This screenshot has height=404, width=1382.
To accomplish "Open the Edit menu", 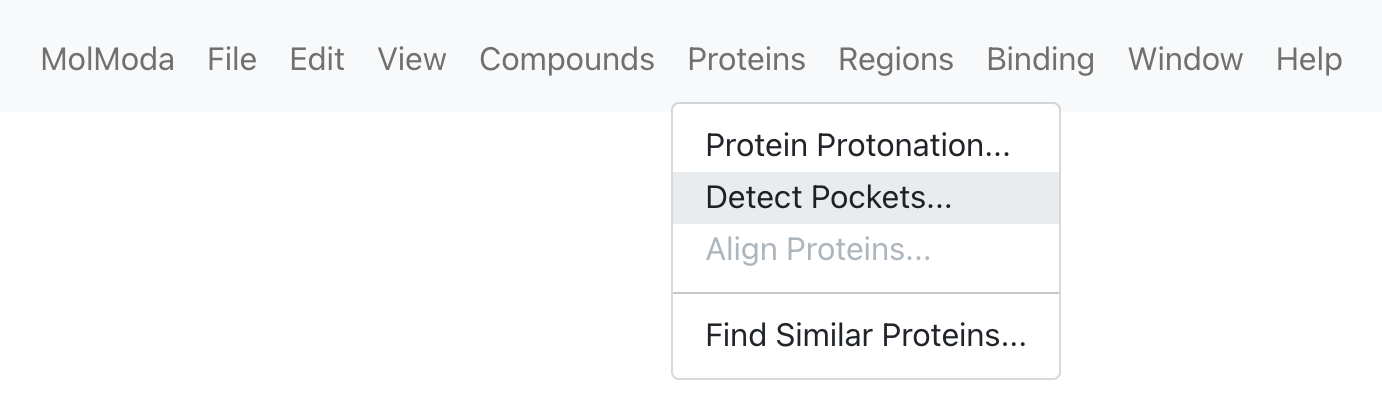I will tap(317, 59).
